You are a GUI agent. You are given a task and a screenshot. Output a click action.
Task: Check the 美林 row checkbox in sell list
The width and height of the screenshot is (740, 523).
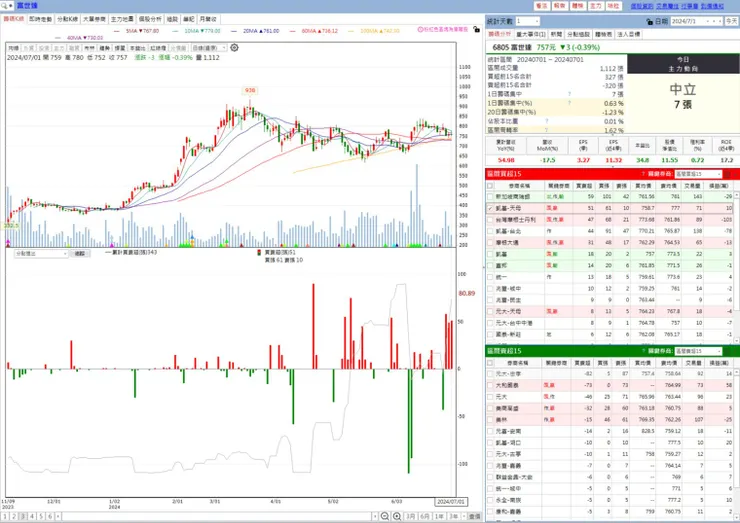(x=490, y=420)
